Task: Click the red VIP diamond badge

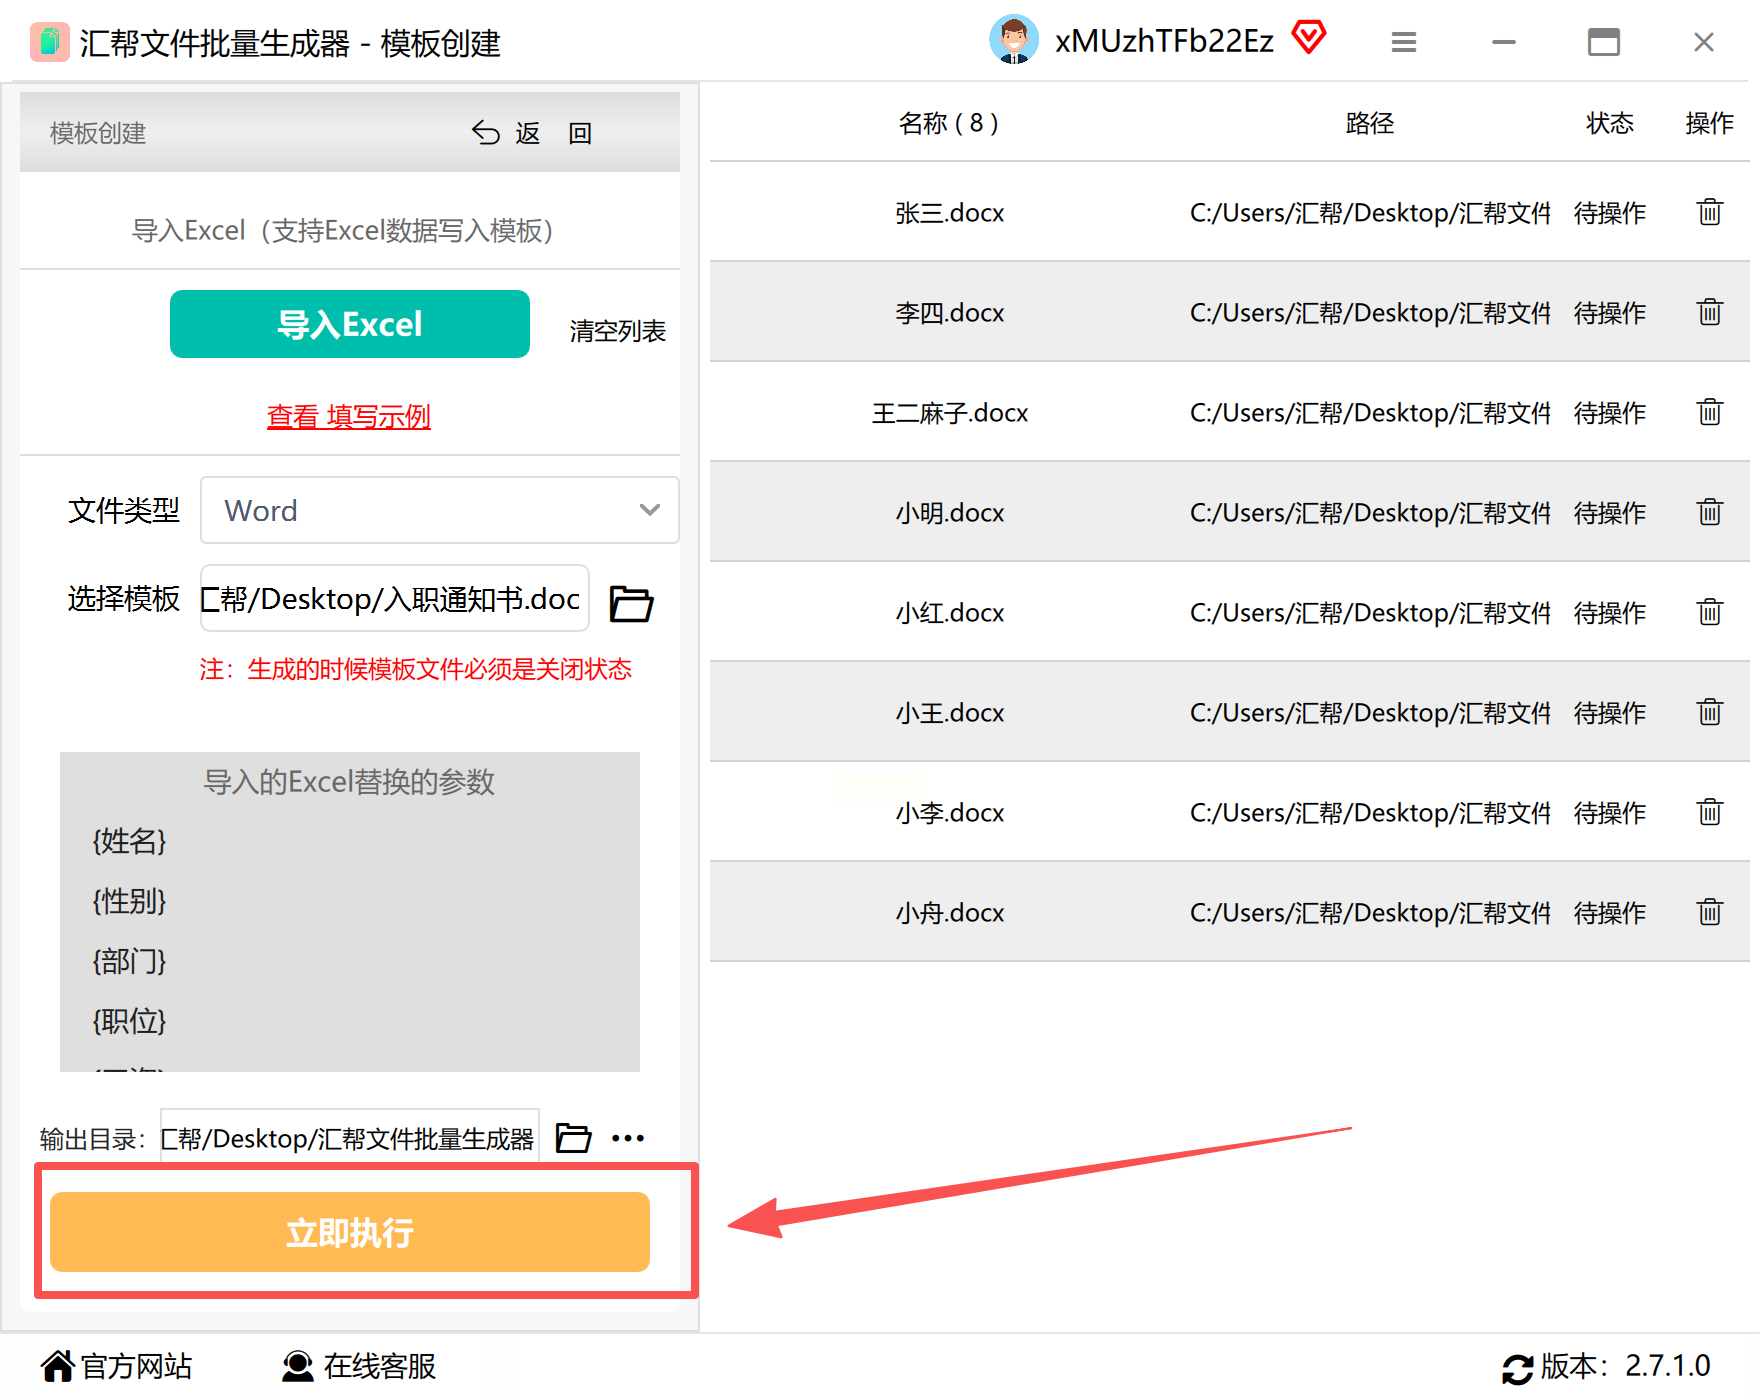Action: click(1308, 38)
